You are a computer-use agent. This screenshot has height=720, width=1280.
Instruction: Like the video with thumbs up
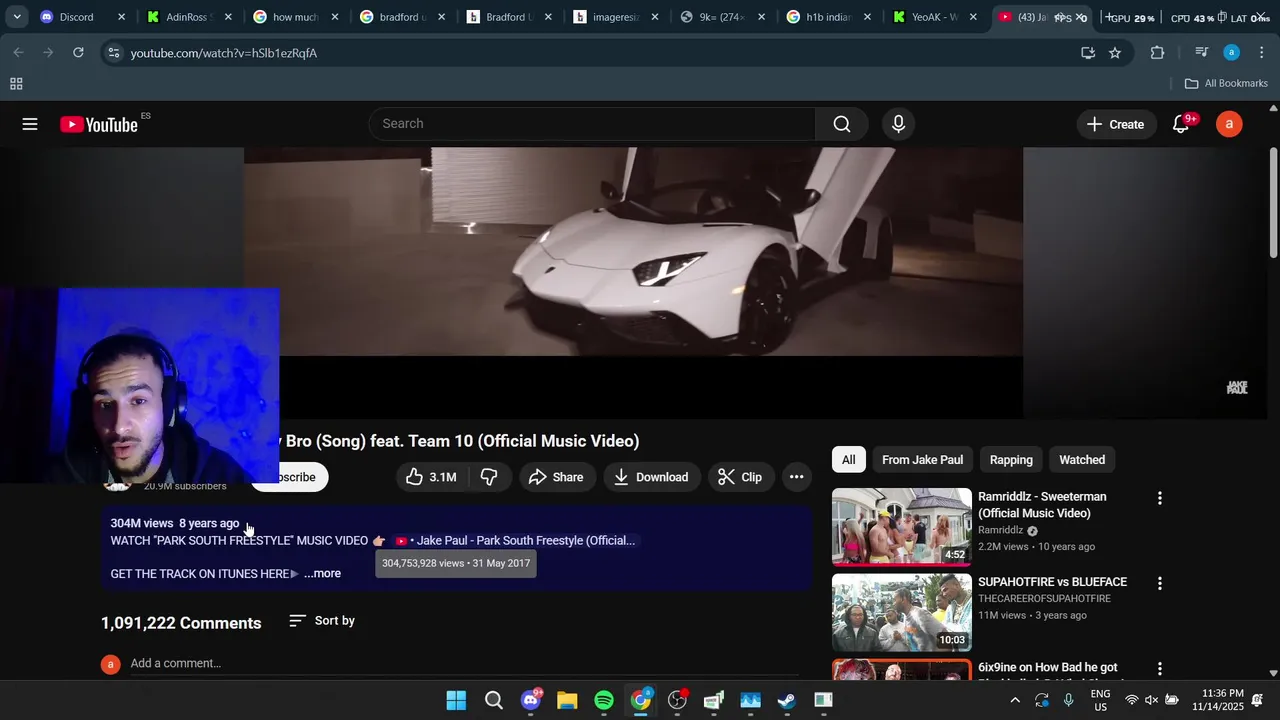pos(431,477)
